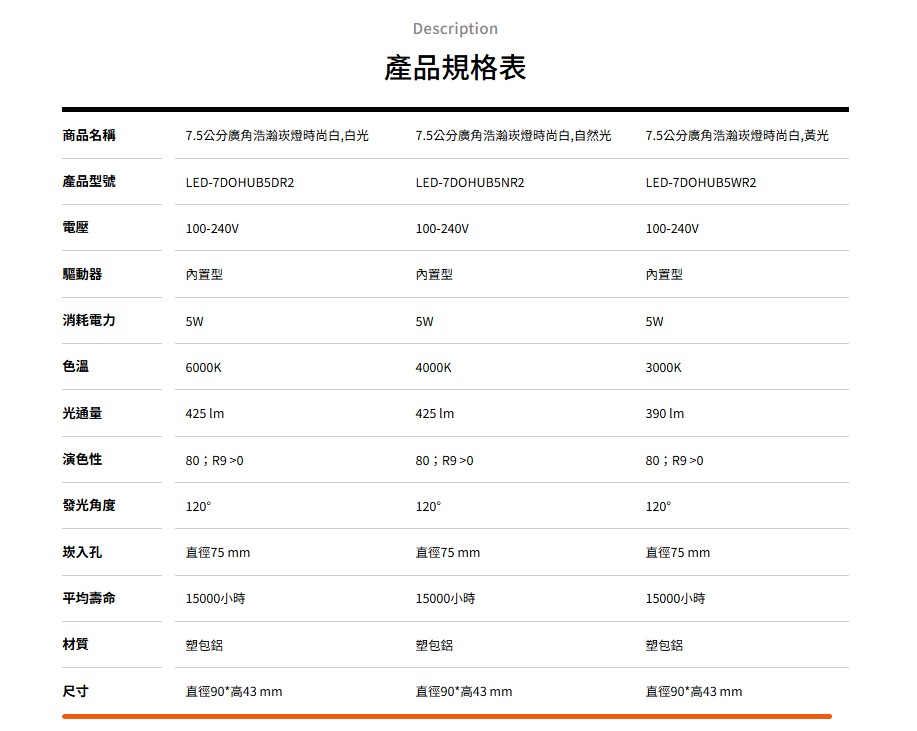Viewport: 917px width, 731px height.
Task: Select the 演色性 row label
Action: (x=82, y=459)
